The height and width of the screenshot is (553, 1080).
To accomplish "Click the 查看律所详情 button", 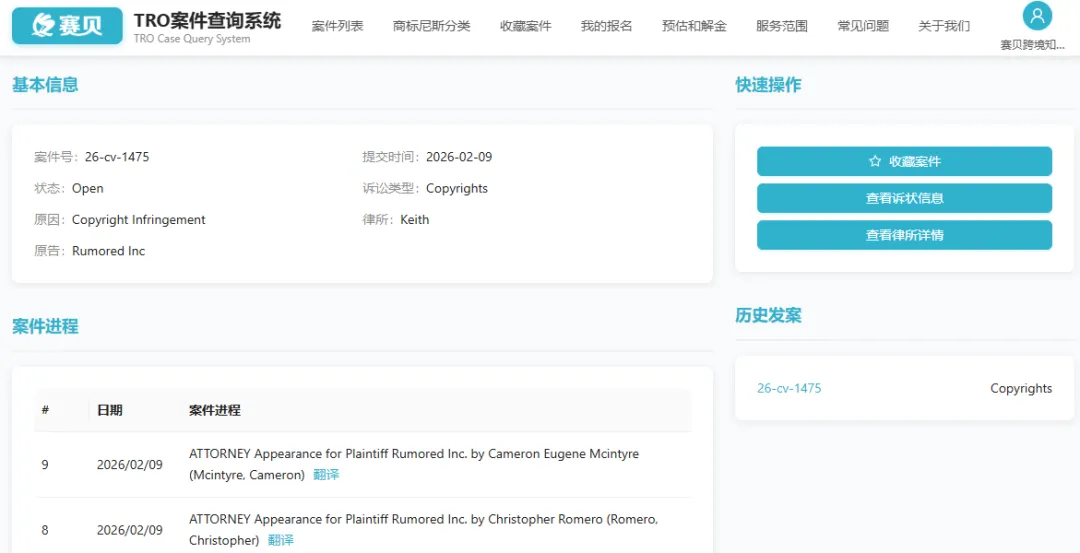I will point(904,235).
